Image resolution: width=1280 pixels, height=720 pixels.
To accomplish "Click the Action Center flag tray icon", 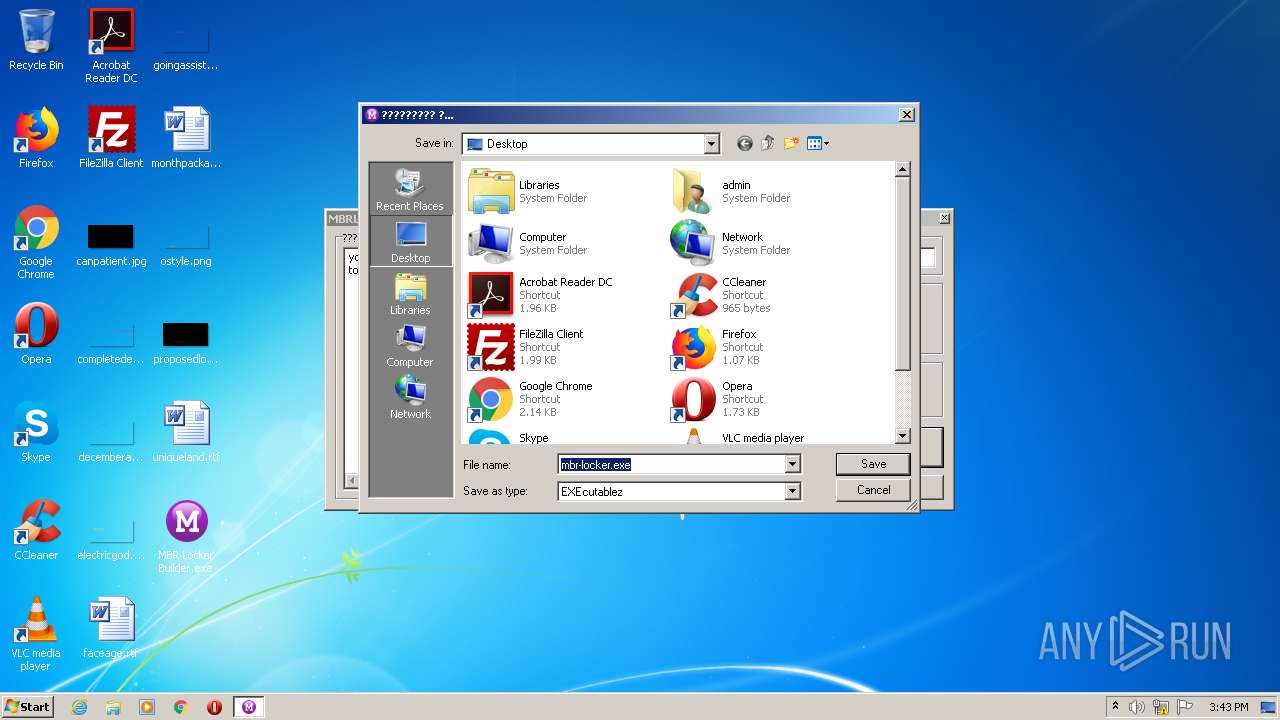I will coord(1185,707).
